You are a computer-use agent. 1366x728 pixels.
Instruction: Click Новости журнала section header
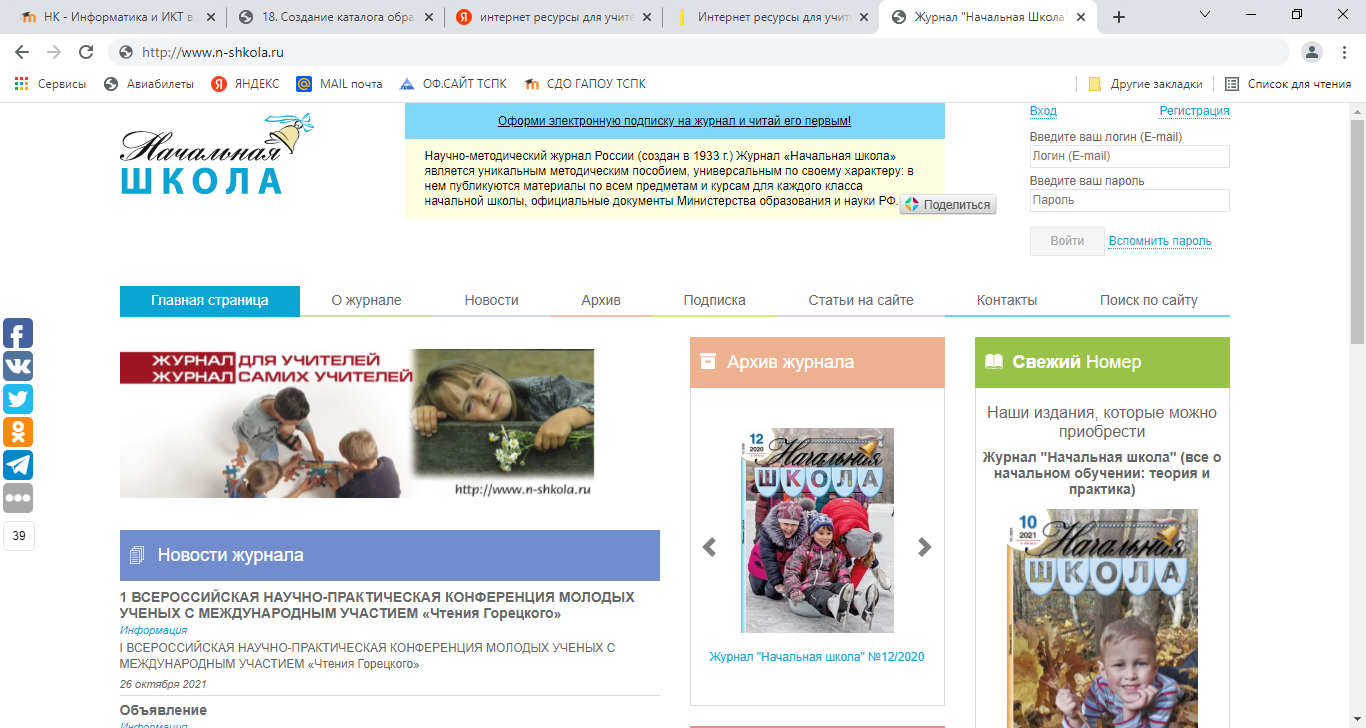(x=390, y=555)
